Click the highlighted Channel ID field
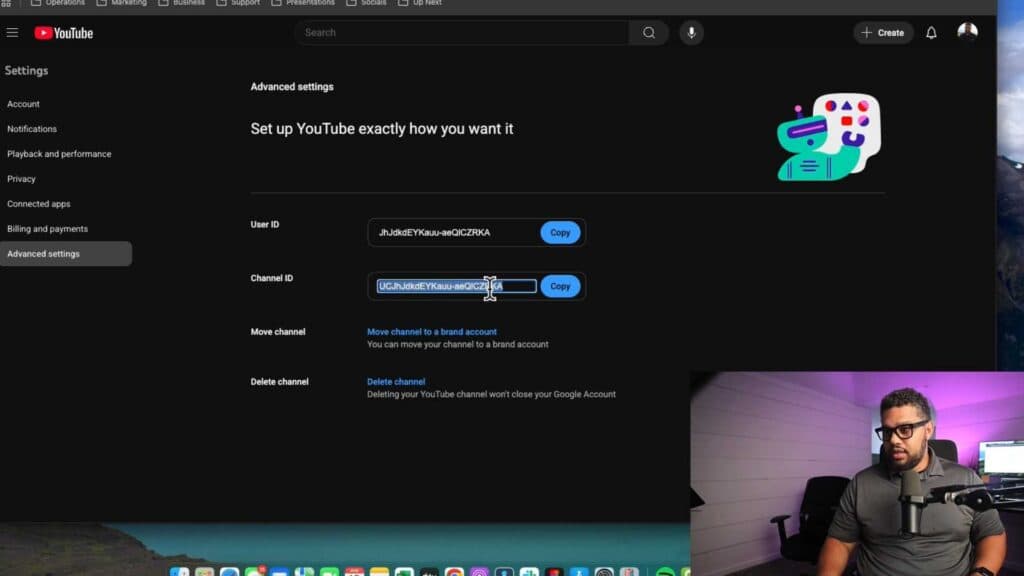This screenshot has width=1024, height=576. pos(456,286)
